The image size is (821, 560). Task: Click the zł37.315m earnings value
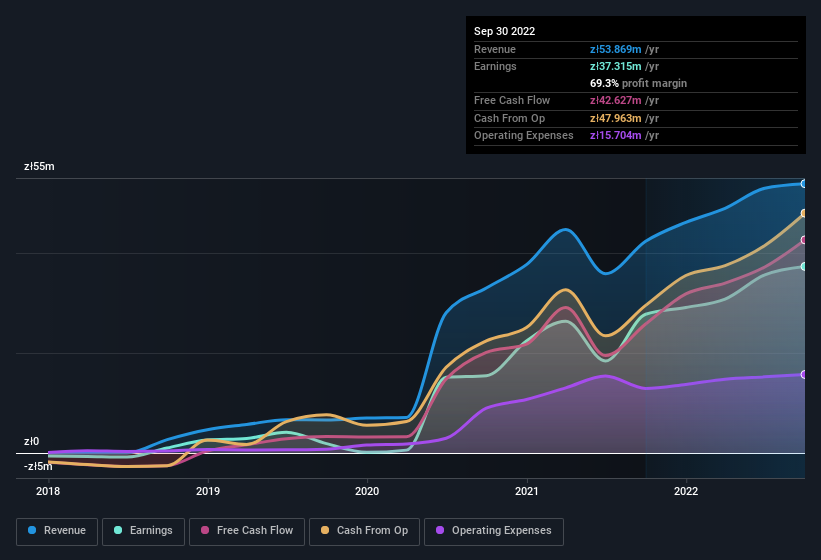pos(616,66)
